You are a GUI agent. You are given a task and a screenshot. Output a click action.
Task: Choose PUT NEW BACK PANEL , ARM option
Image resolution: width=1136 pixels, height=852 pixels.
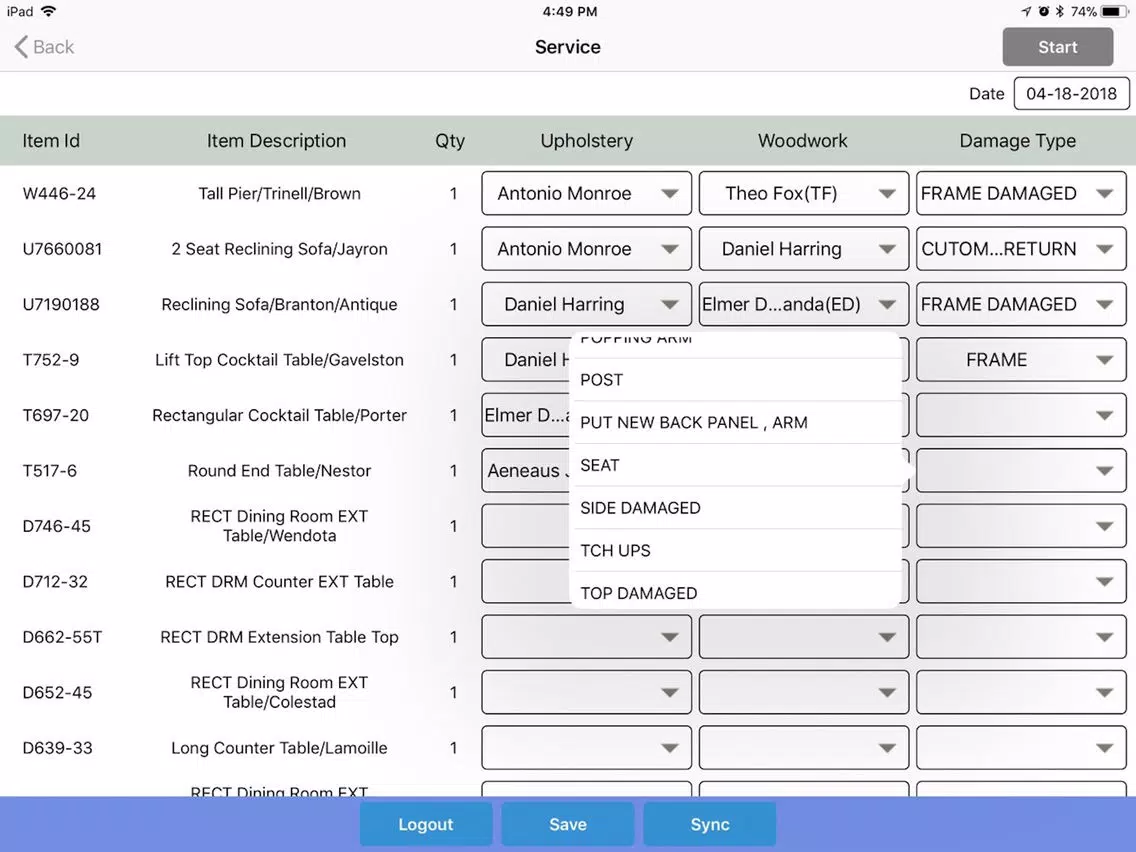(736, 422)
